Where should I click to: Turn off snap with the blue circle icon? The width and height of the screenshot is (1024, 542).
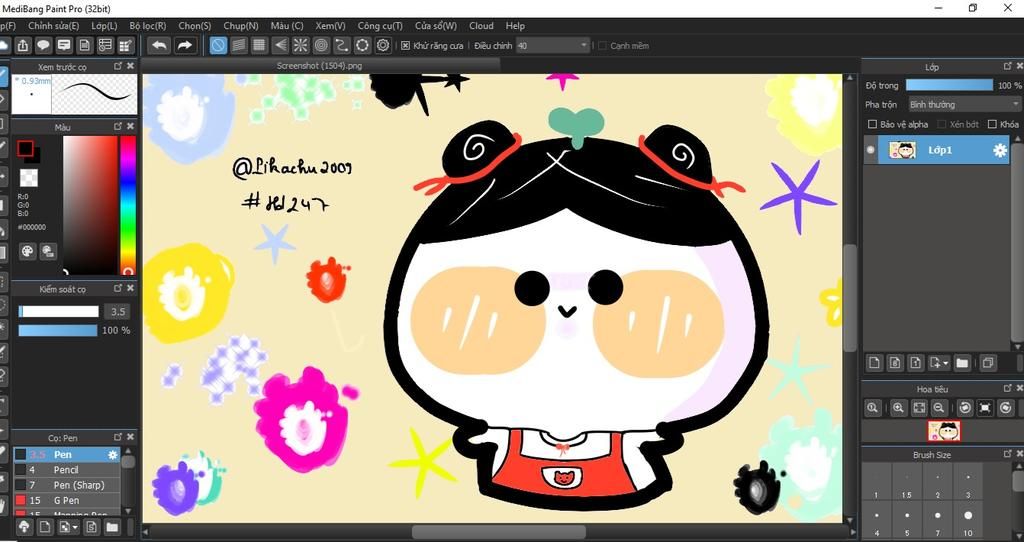pos(218,45)
